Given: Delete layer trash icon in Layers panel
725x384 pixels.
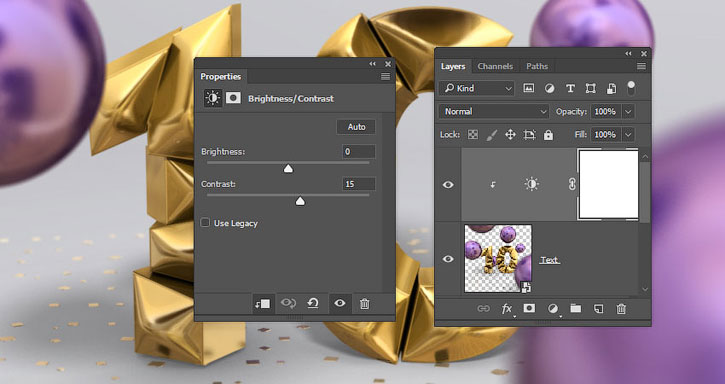Looking at the screenshot, I should click(621, 309).
